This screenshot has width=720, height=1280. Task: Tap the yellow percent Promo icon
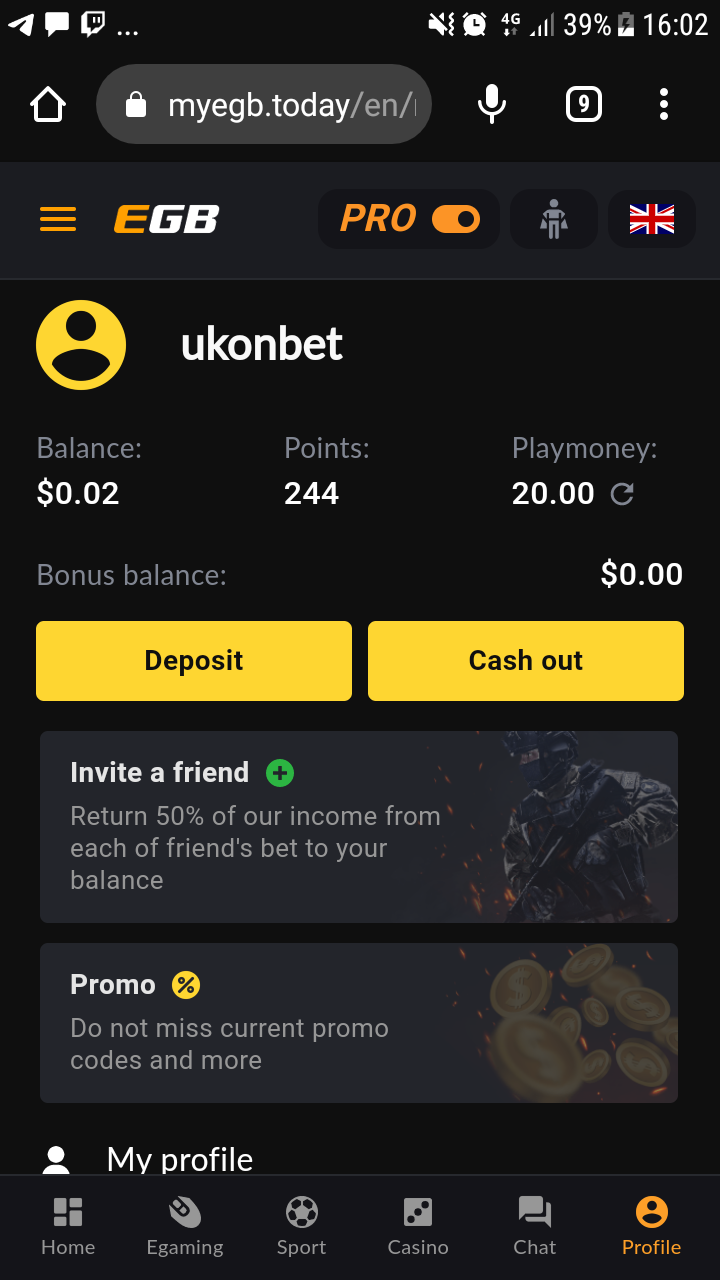point(186,985)
